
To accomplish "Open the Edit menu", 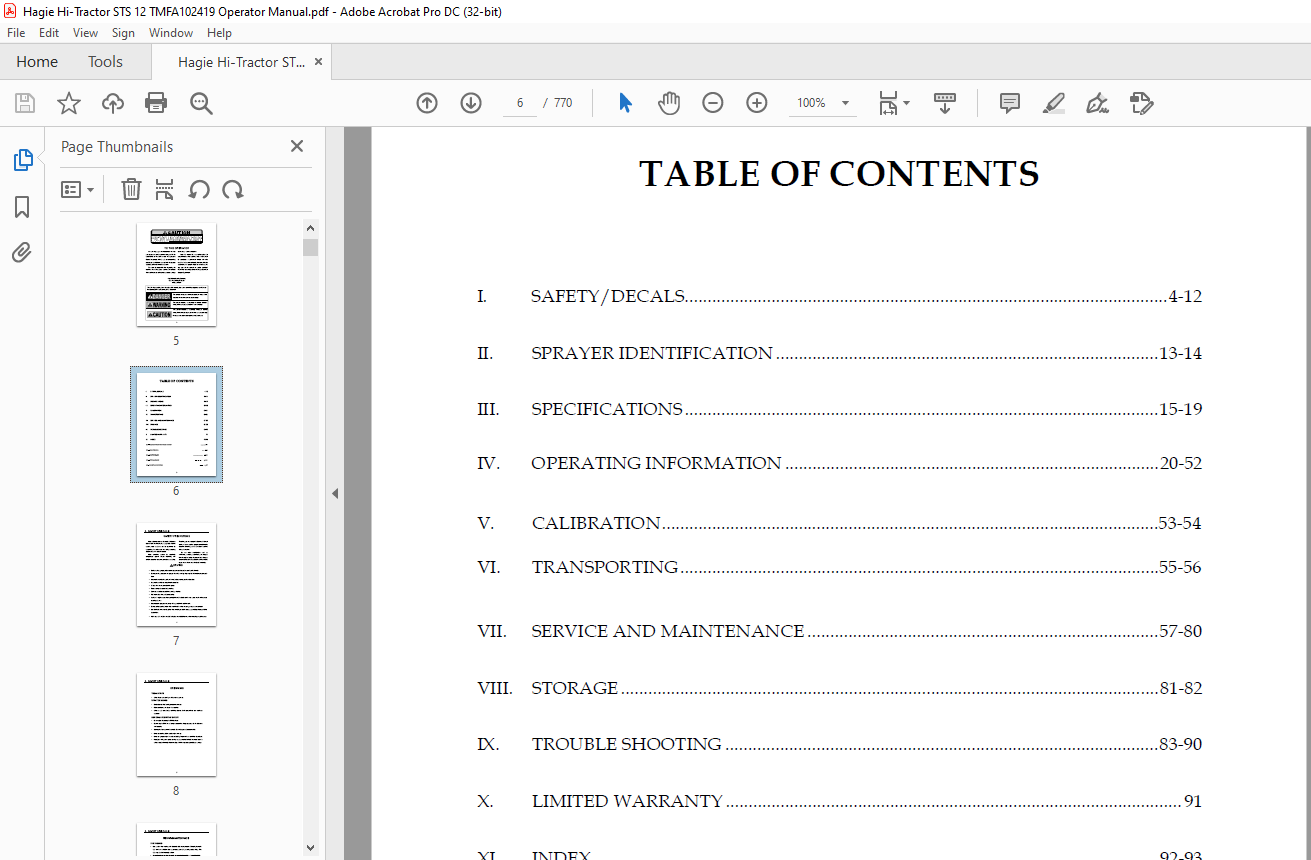I will coord(49,33).
